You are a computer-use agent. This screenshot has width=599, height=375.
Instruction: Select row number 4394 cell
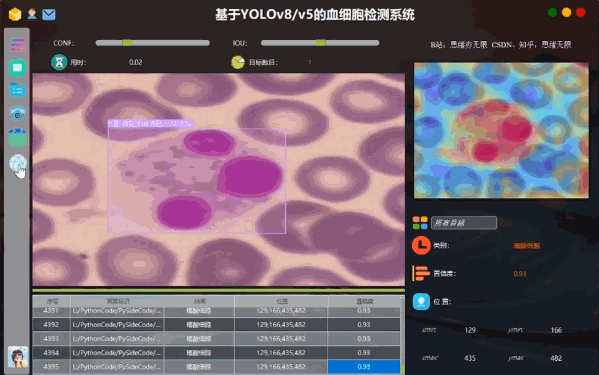click(51, 352)
